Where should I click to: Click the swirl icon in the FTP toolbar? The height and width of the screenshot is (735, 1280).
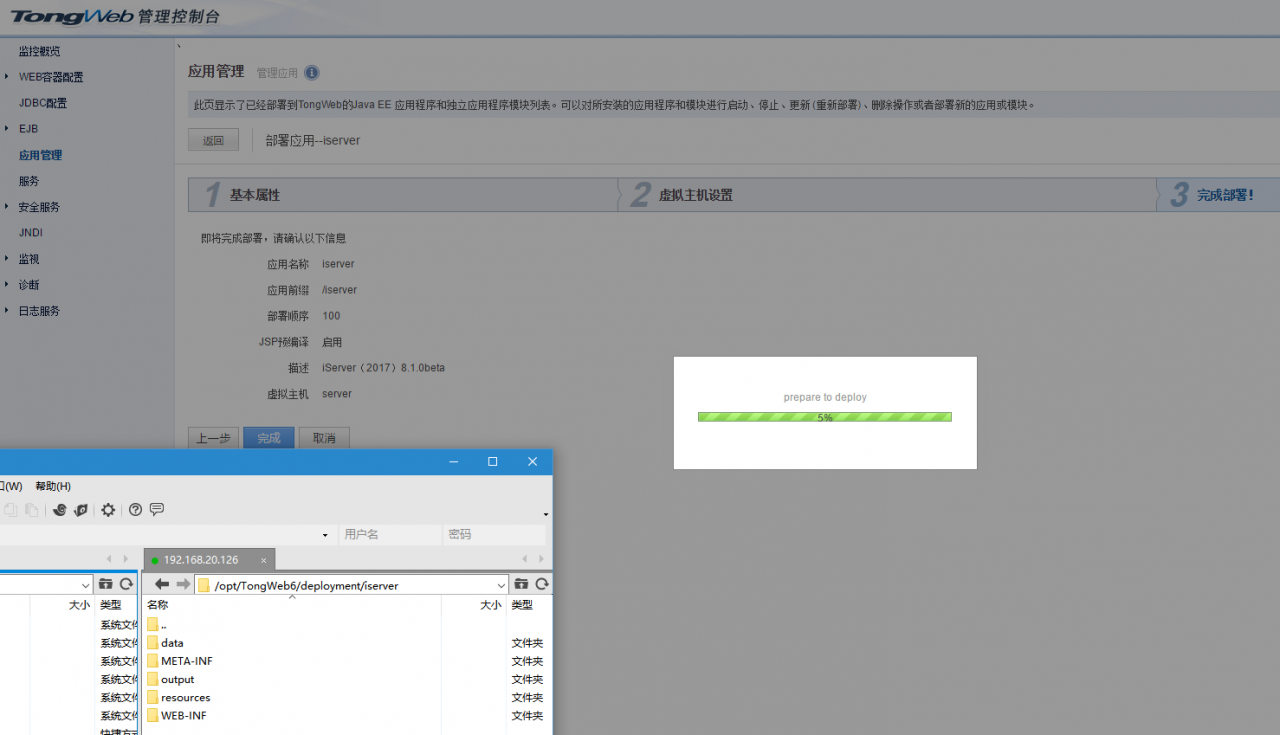click(60, 510)
